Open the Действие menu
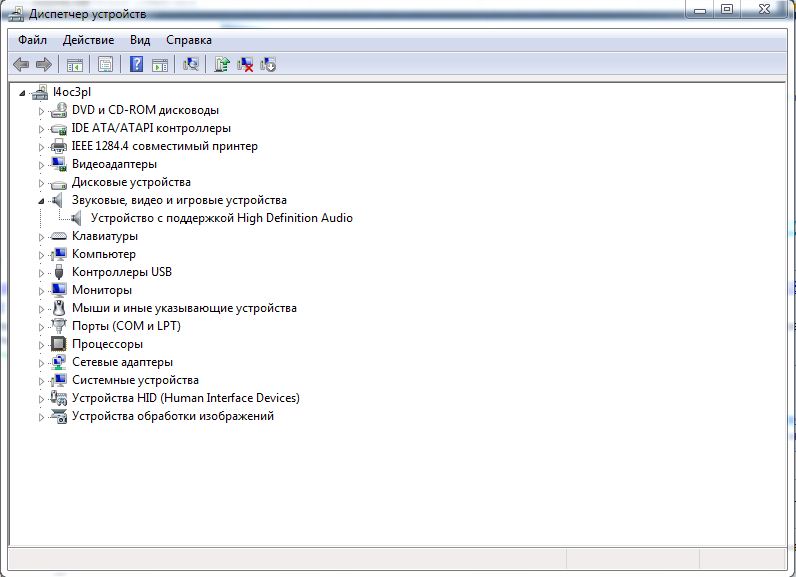 click(x=88, y=40)
